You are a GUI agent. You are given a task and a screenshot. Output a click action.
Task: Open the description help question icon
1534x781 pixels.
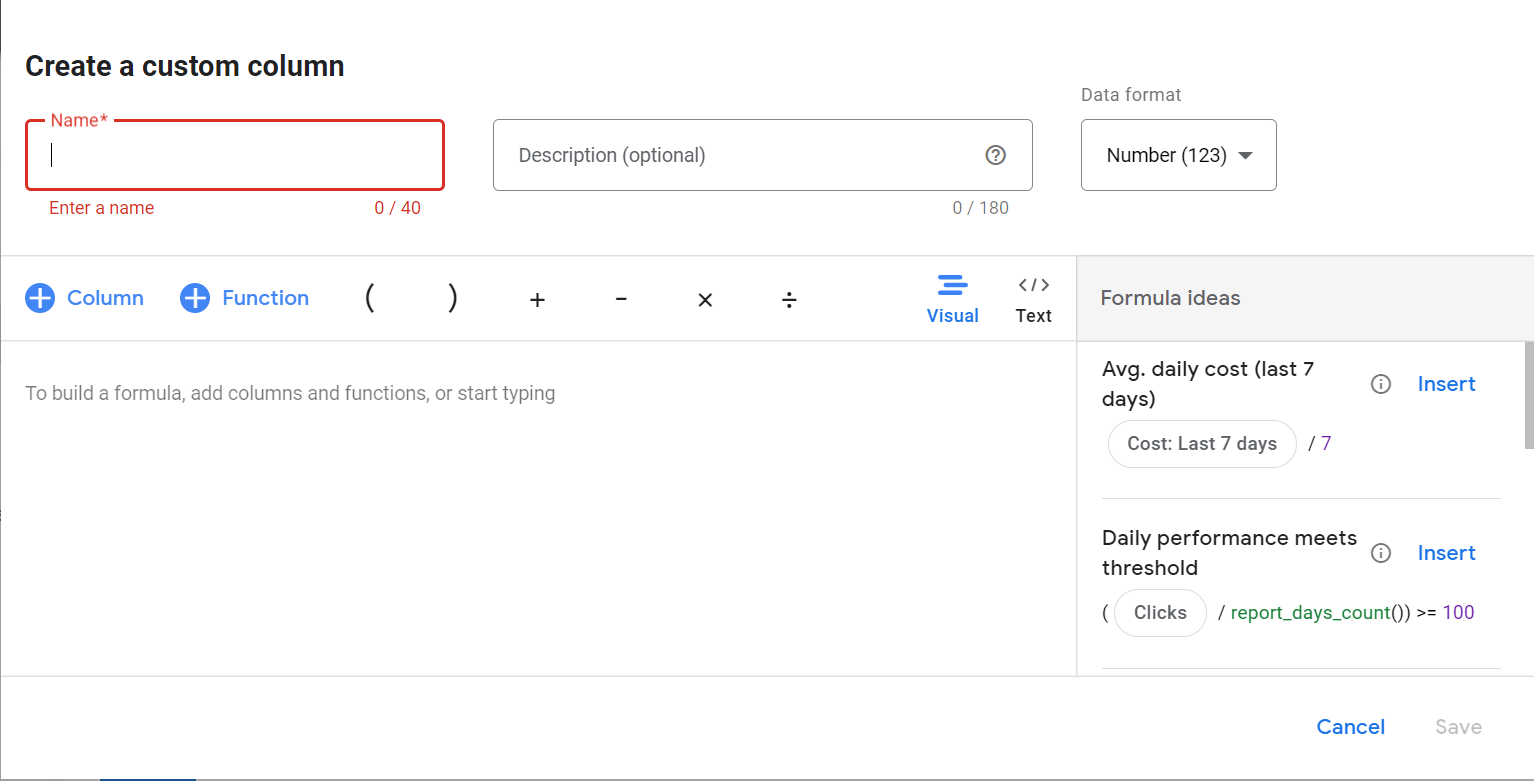(995, 155)
